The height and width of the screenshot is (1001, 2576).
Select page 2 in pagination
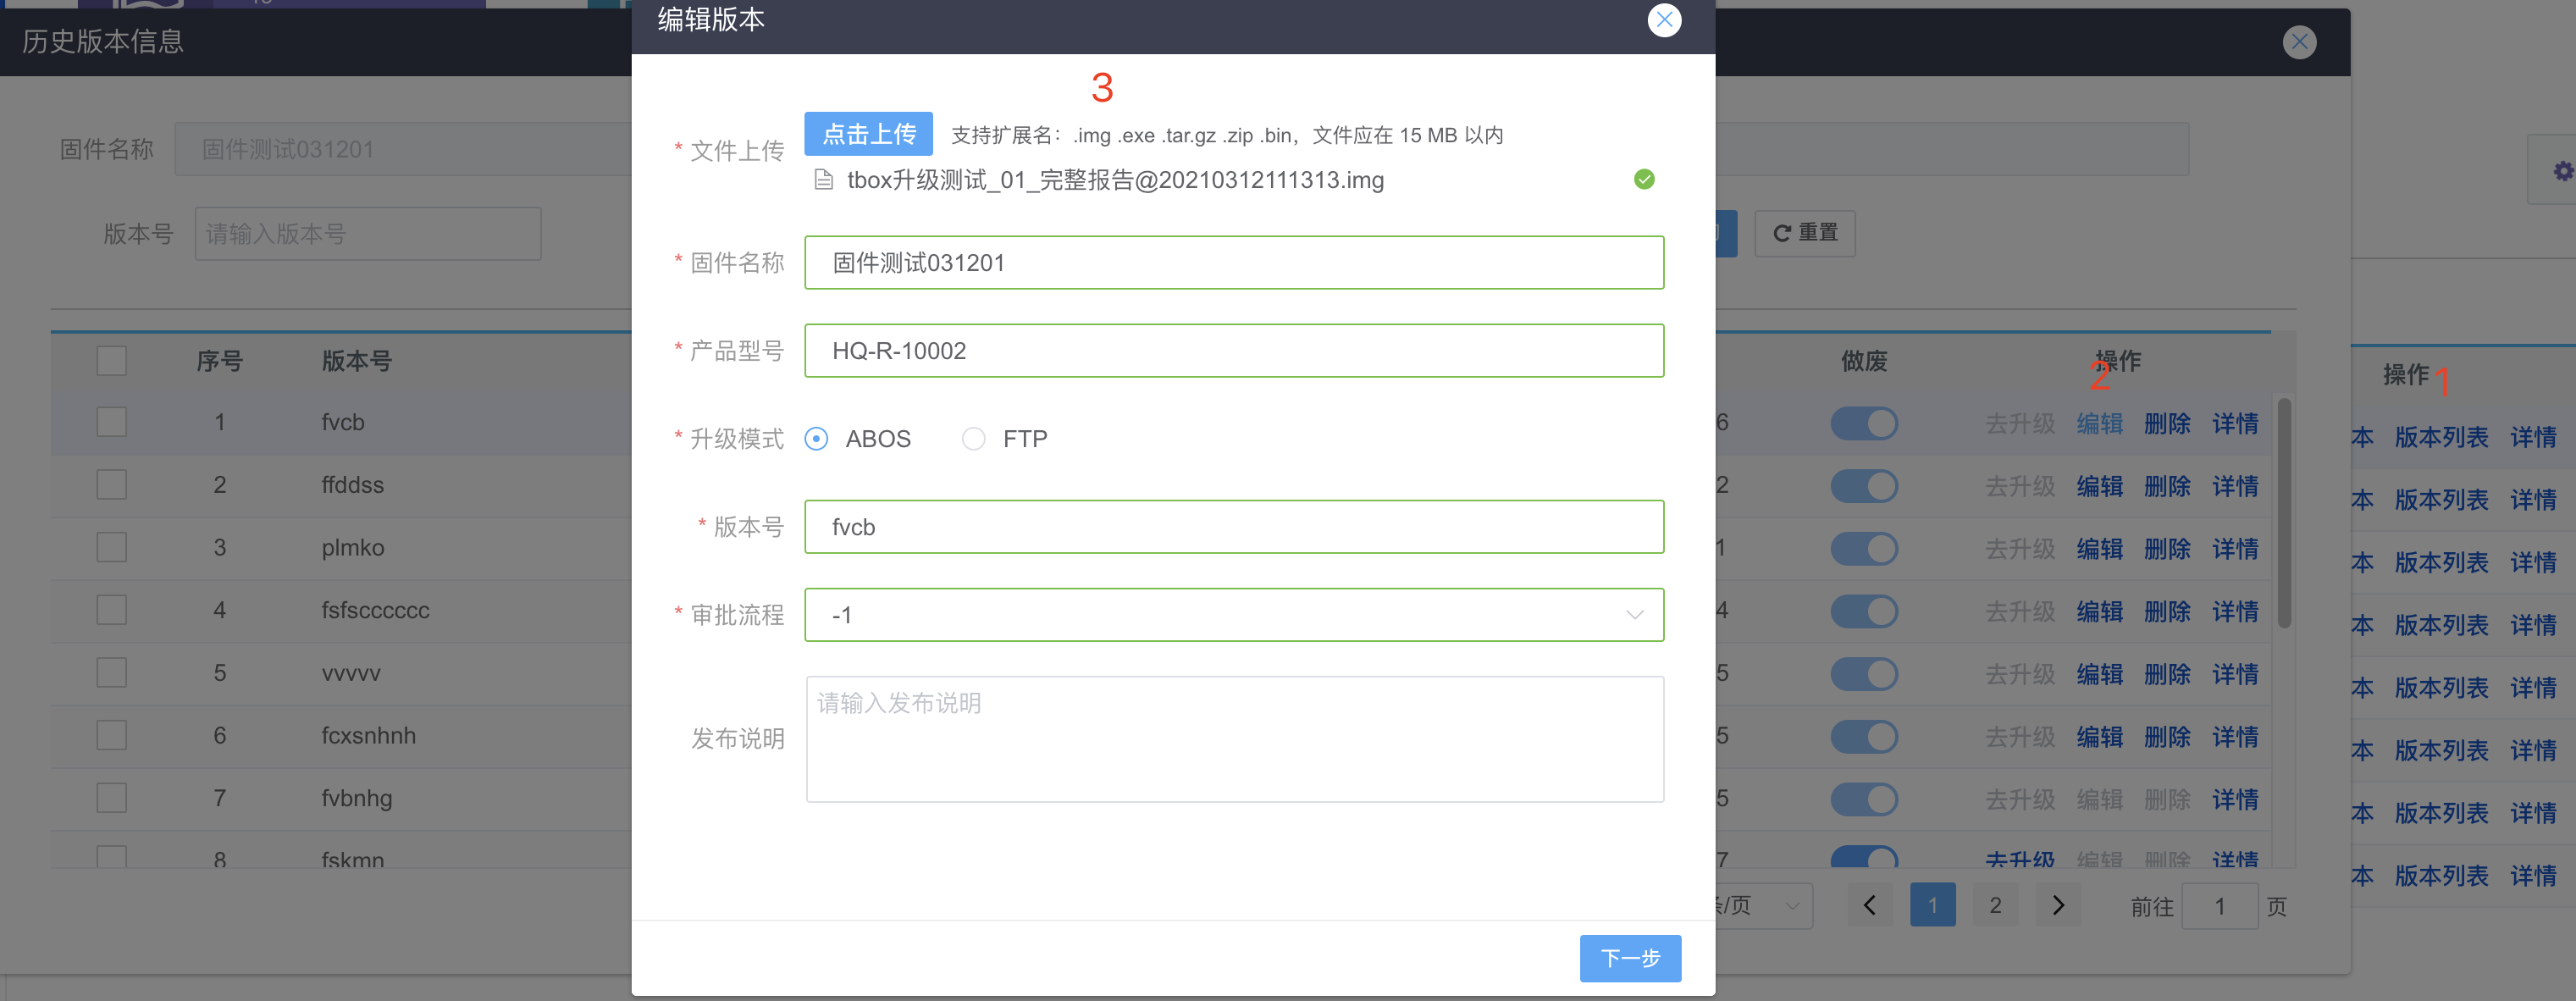(1995, 906)
